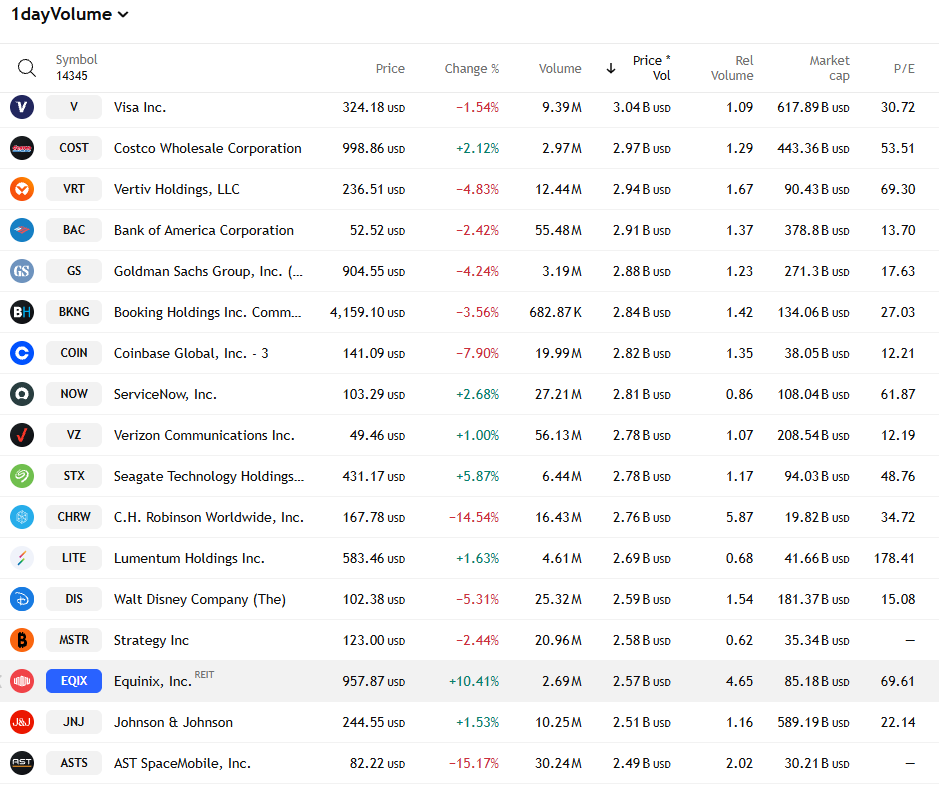The height and width of the screenshot is (787, 939).
Task: Click the 5.87 relative volume value
Action: [x=740, y=517]
